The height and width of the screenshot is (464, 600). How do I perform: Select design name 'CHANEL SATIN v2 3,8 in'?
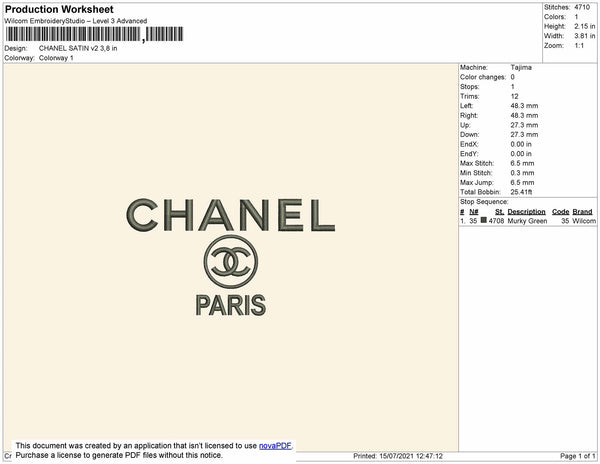click(x=78, y=49)
